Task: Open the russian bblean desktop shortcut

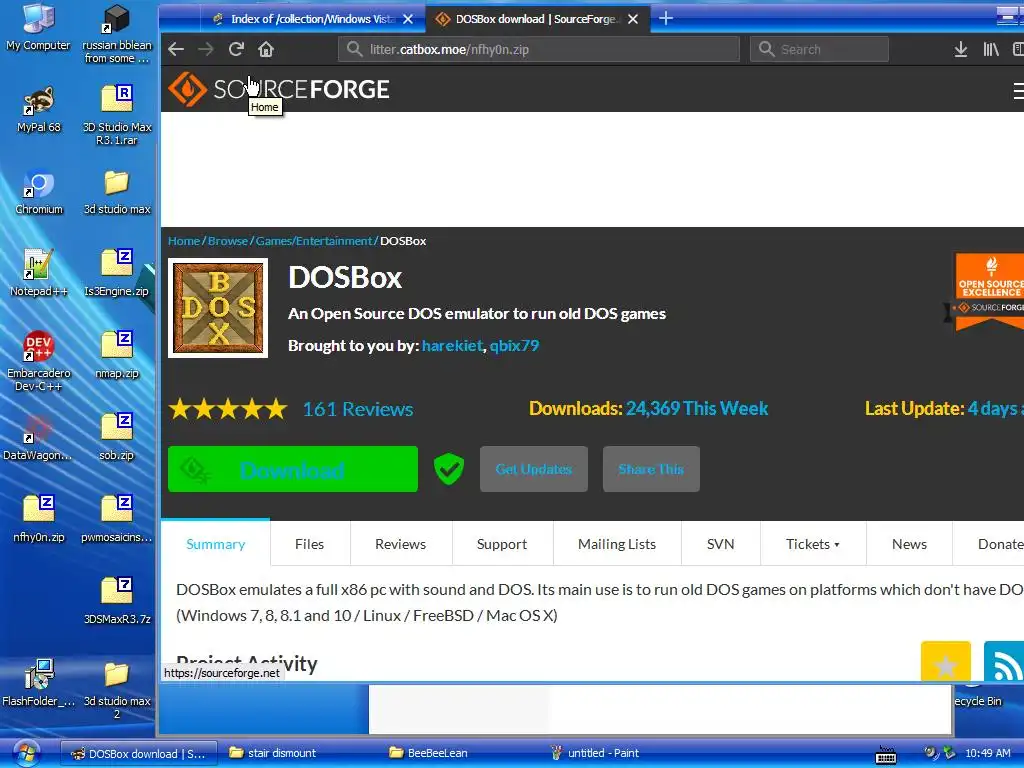Action: 117,34
